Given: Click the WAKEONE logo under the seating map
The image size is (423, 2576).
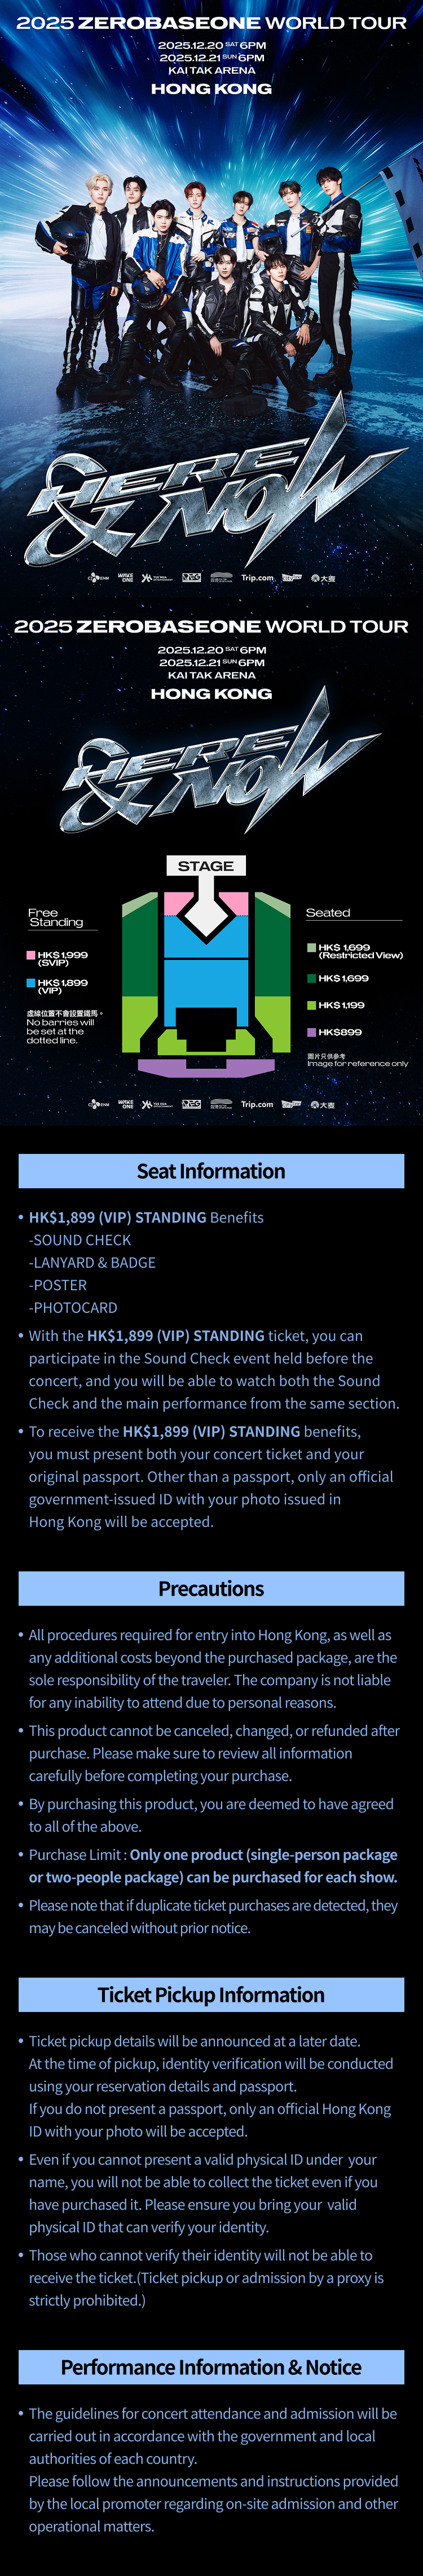Looking at the screenshot, I should (126, 1105).
